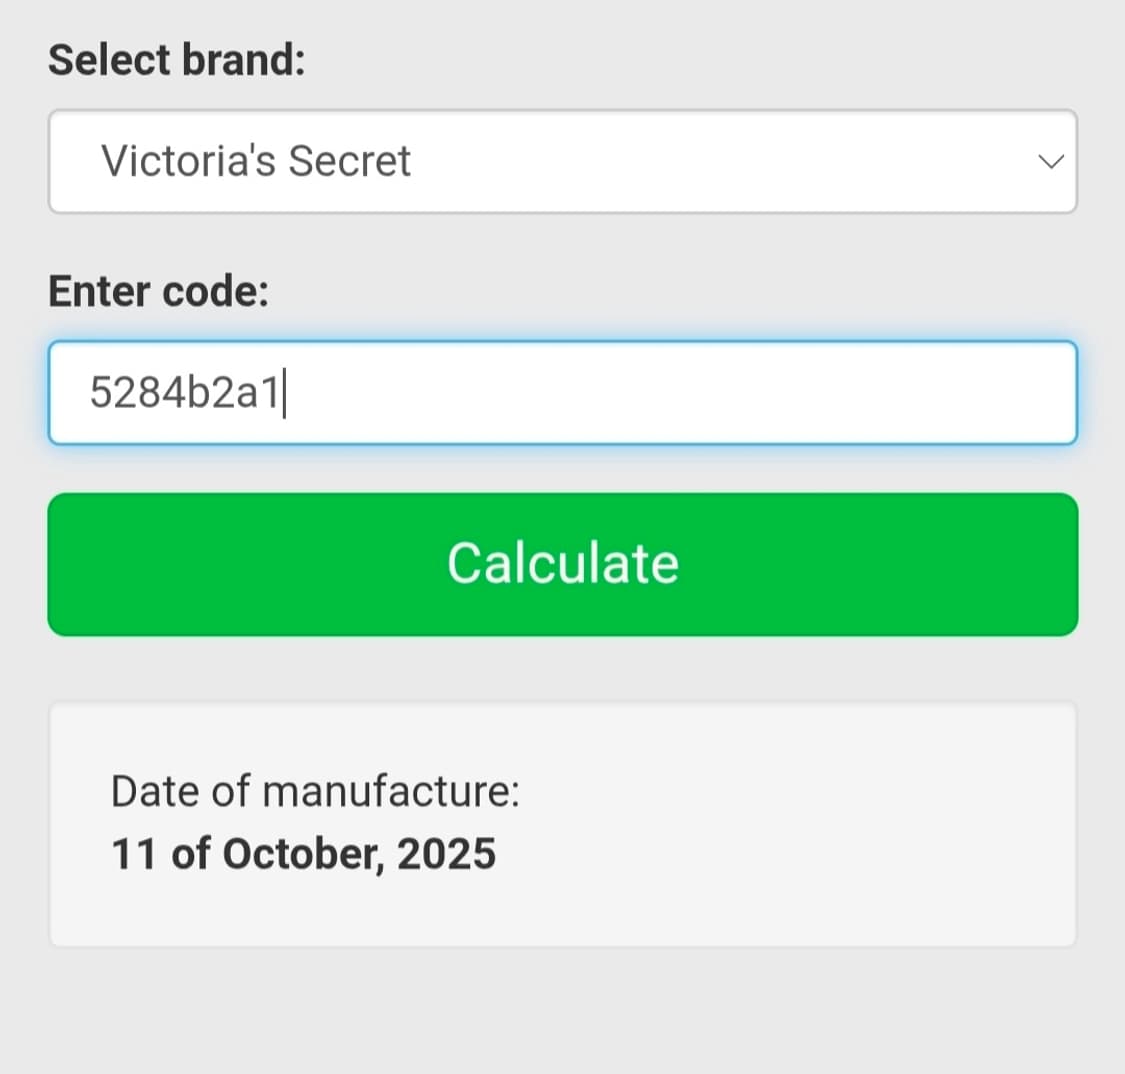The image size is (1125, 1074).
Task: Click the year 2025 in the result
Action: 446,854
